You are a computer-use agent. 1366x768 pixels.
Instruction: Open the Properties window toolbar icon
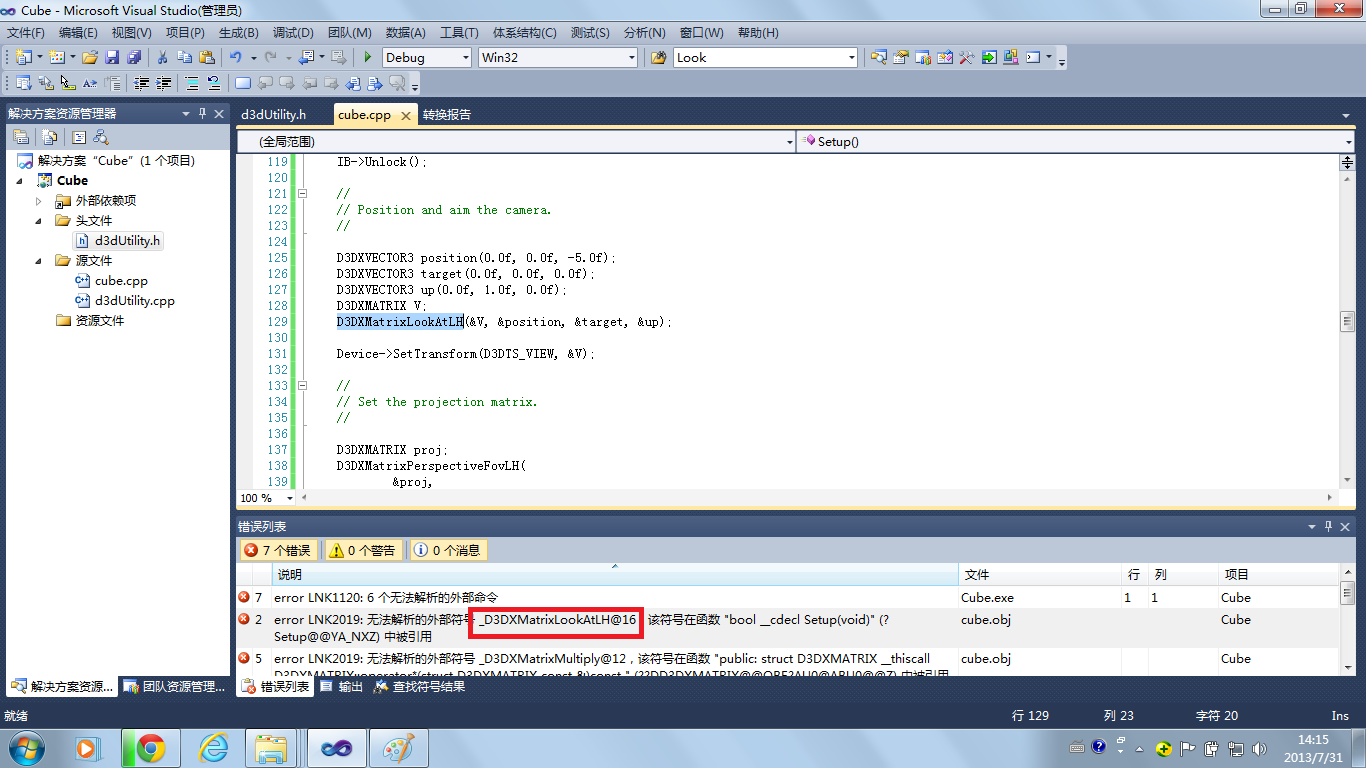pos(901,58)
